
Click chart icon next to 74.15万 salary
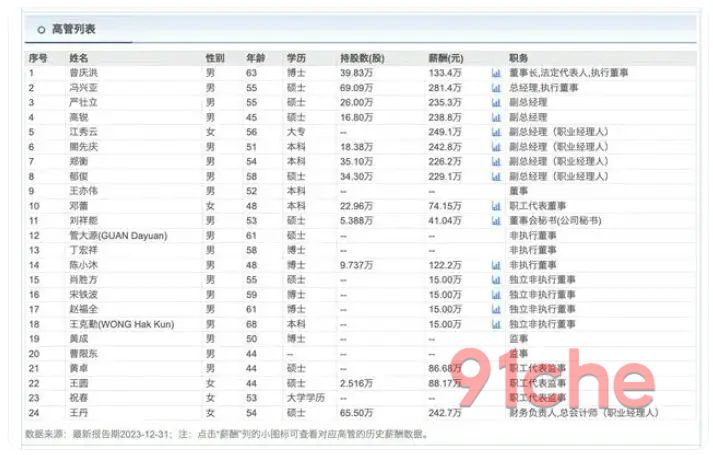tap(496, 205)
